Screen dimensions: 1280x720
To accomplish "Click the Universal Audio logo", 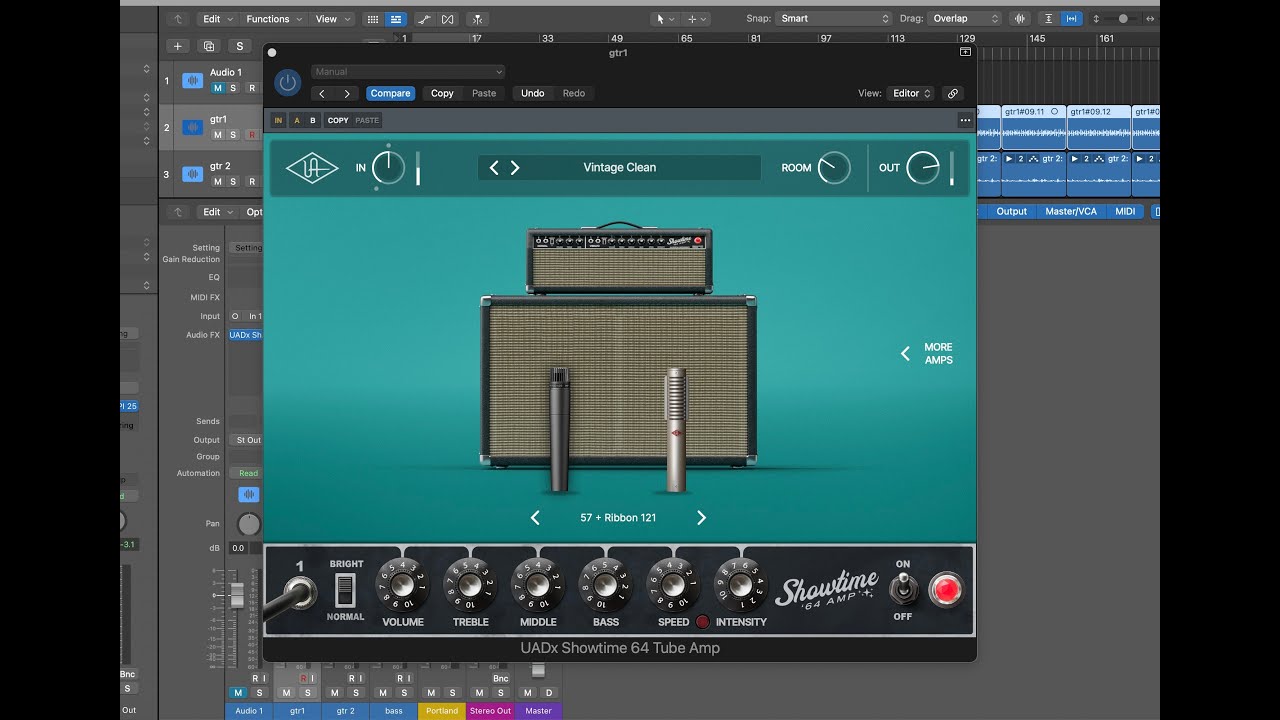I will (x=312, y=168).
